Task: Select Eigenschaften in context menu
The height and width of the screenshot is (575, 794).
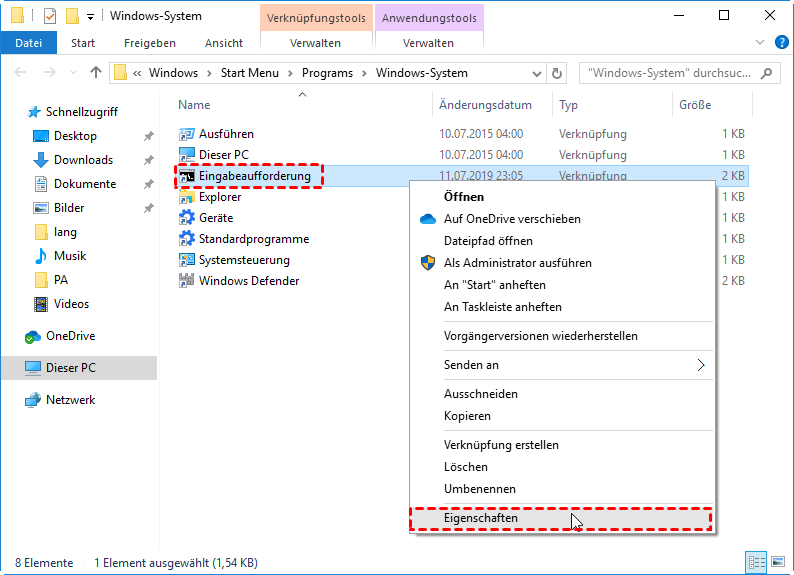Action: pyautogui.click(x=561, y=519)
